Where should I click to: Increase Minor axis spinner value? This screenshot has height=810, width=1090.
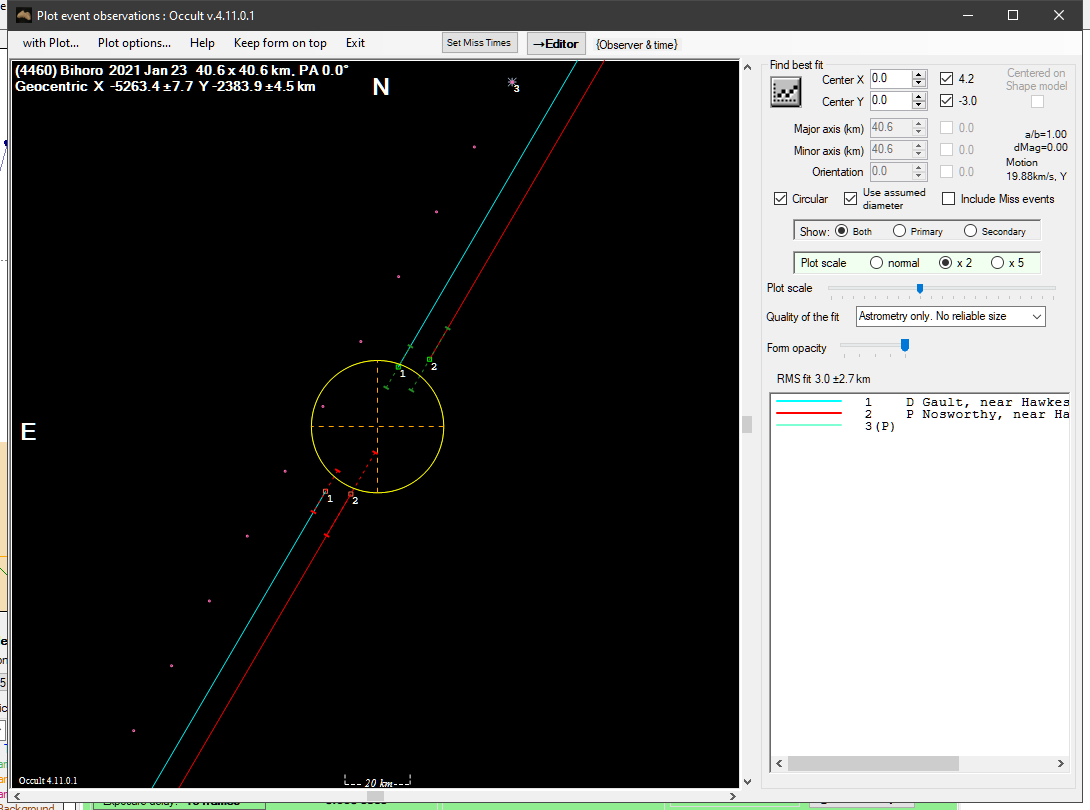919,145
